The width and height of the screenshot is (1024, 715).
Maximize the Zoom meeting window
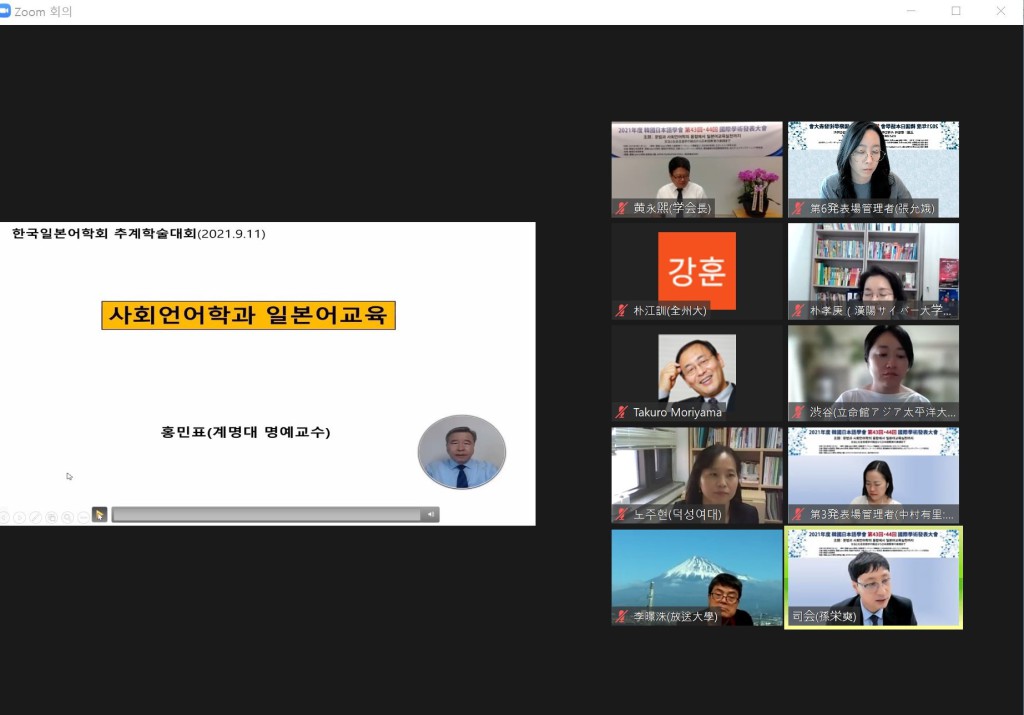[956, 11]
